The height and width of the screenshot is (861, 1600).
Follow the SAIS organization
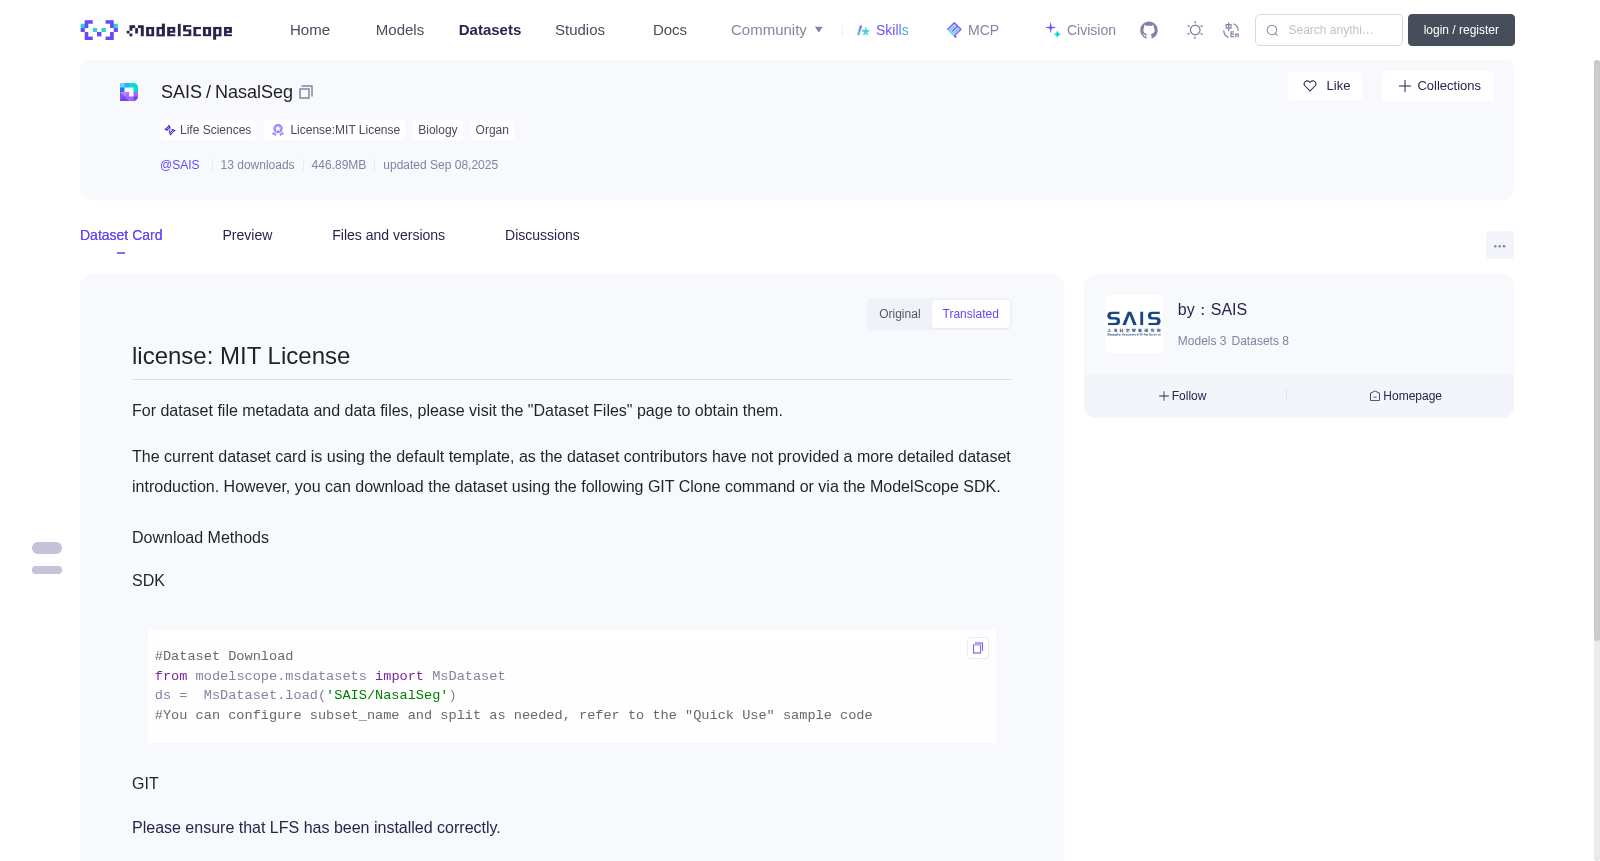pos(1183,396)
